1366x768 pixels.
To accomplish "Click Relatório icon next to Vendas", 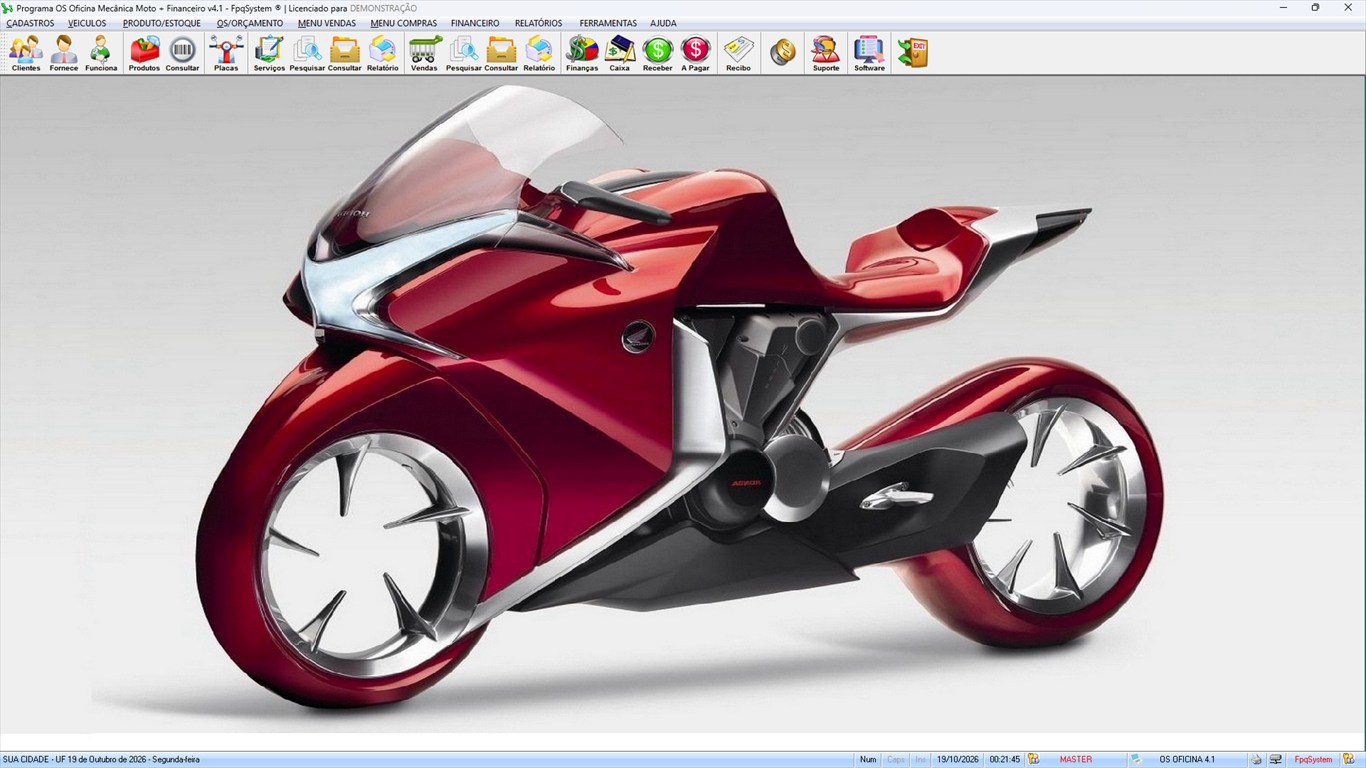I will point(539,53).
